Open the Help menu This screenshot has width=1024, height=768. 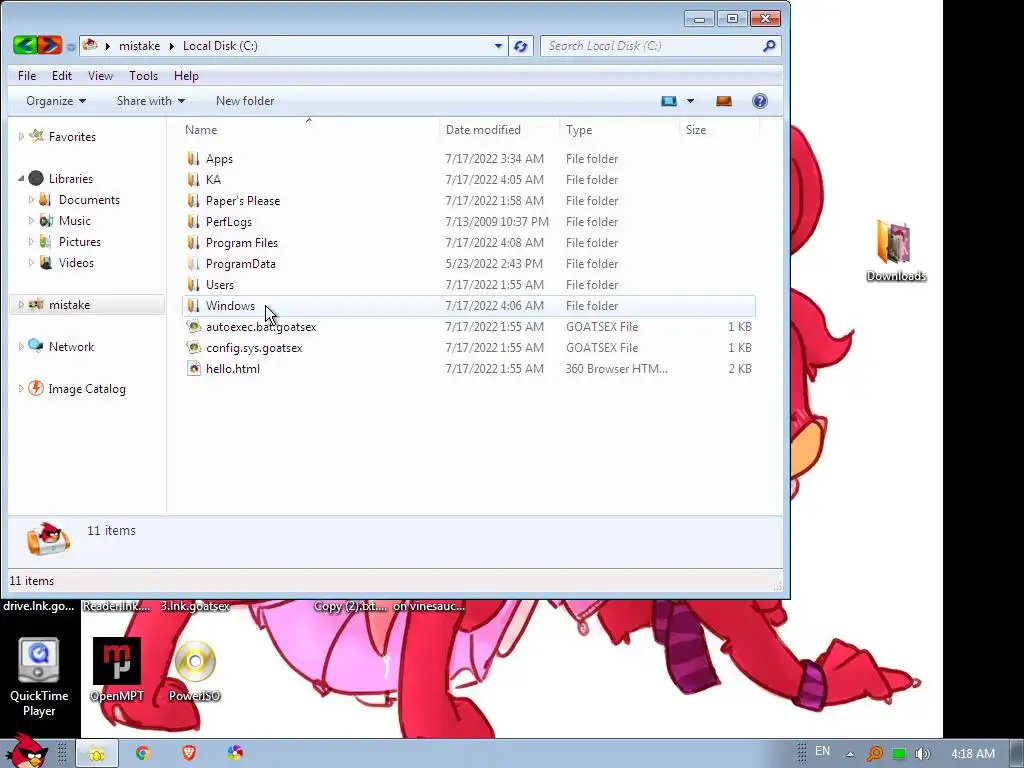(x=186, y=76)
